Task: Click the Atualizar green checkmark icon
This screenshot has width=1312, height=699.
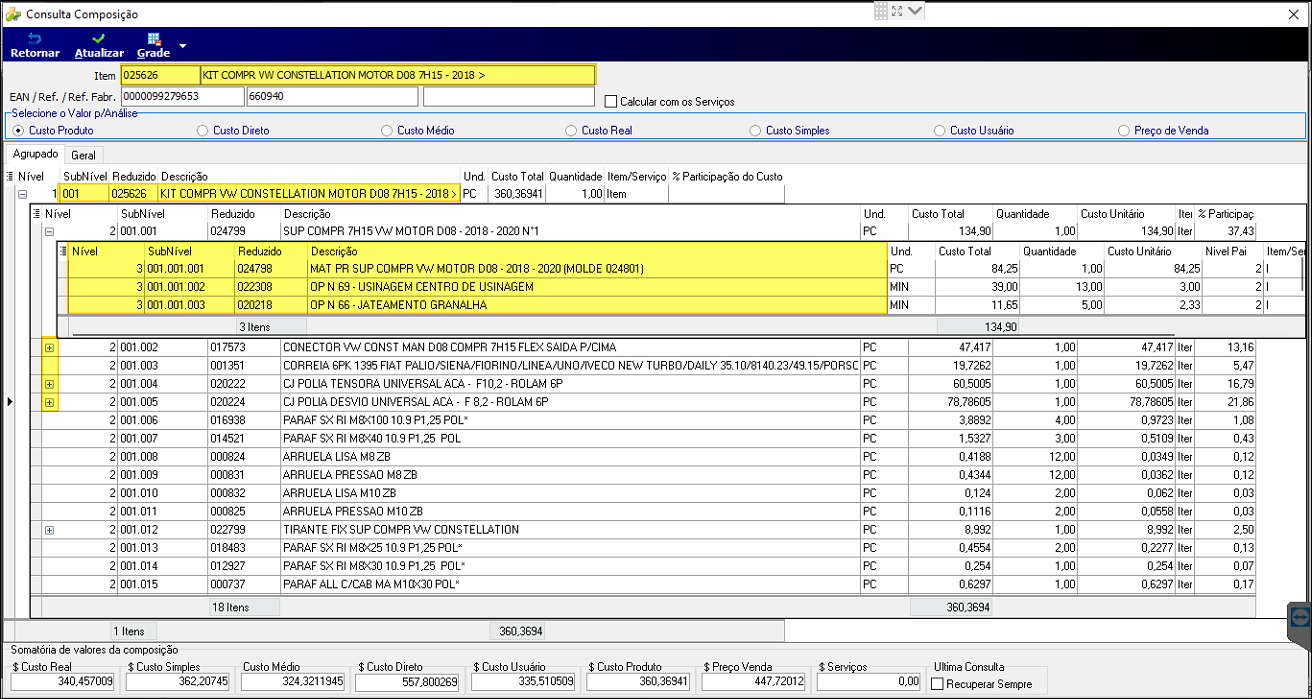Action: [99, 39]
